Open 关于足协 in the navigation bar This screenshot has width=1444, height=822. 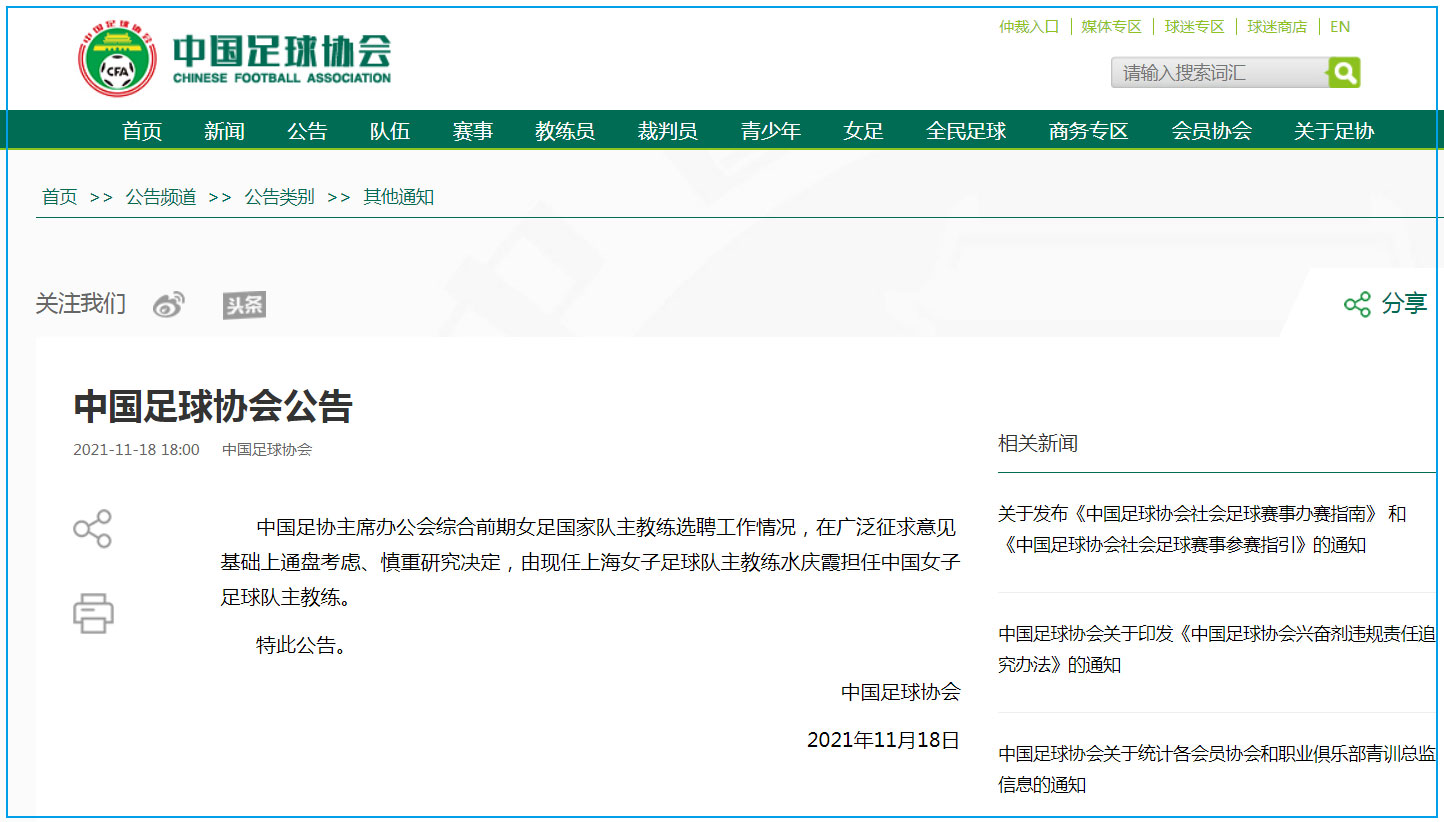(1334, 131)
